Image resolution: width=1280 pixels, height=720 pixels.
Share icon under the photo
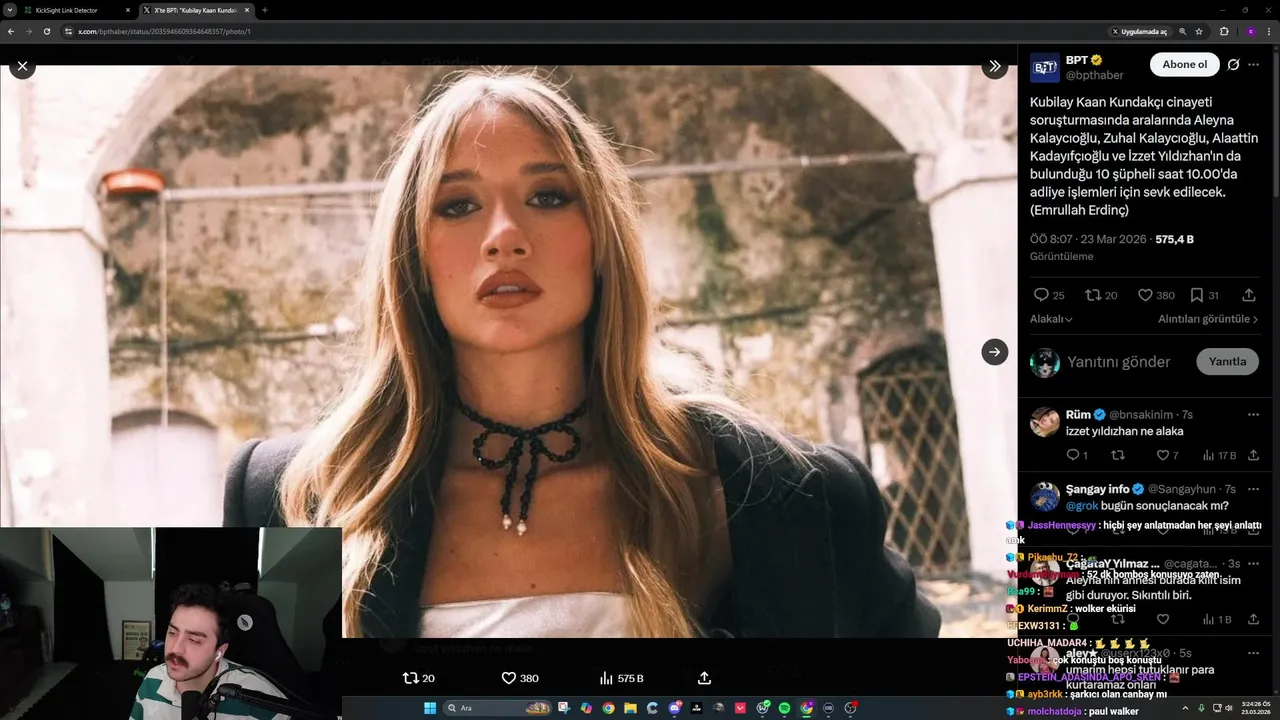point(704,678)
